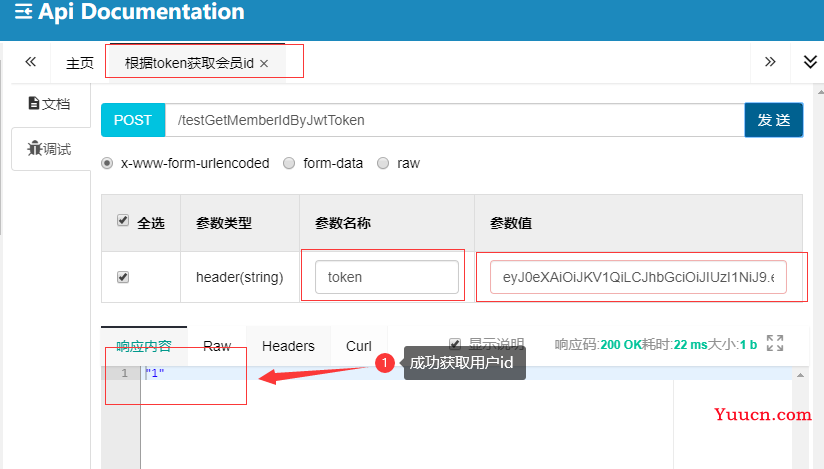Viewport: 824px width, 469px height.
Task: Click the 22 ms elapsed time text
Action: [691, 345]
